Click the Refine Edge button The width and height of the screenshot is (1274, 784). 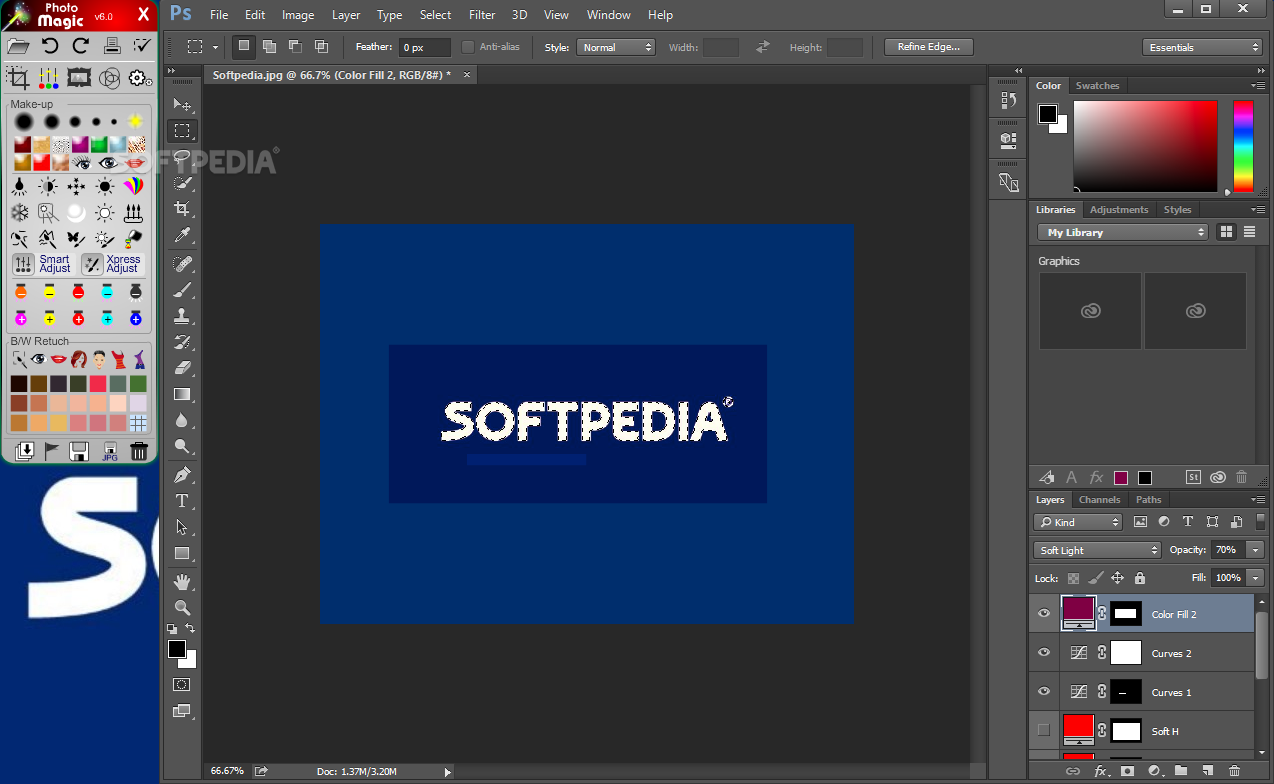click(x=929, y=47)
